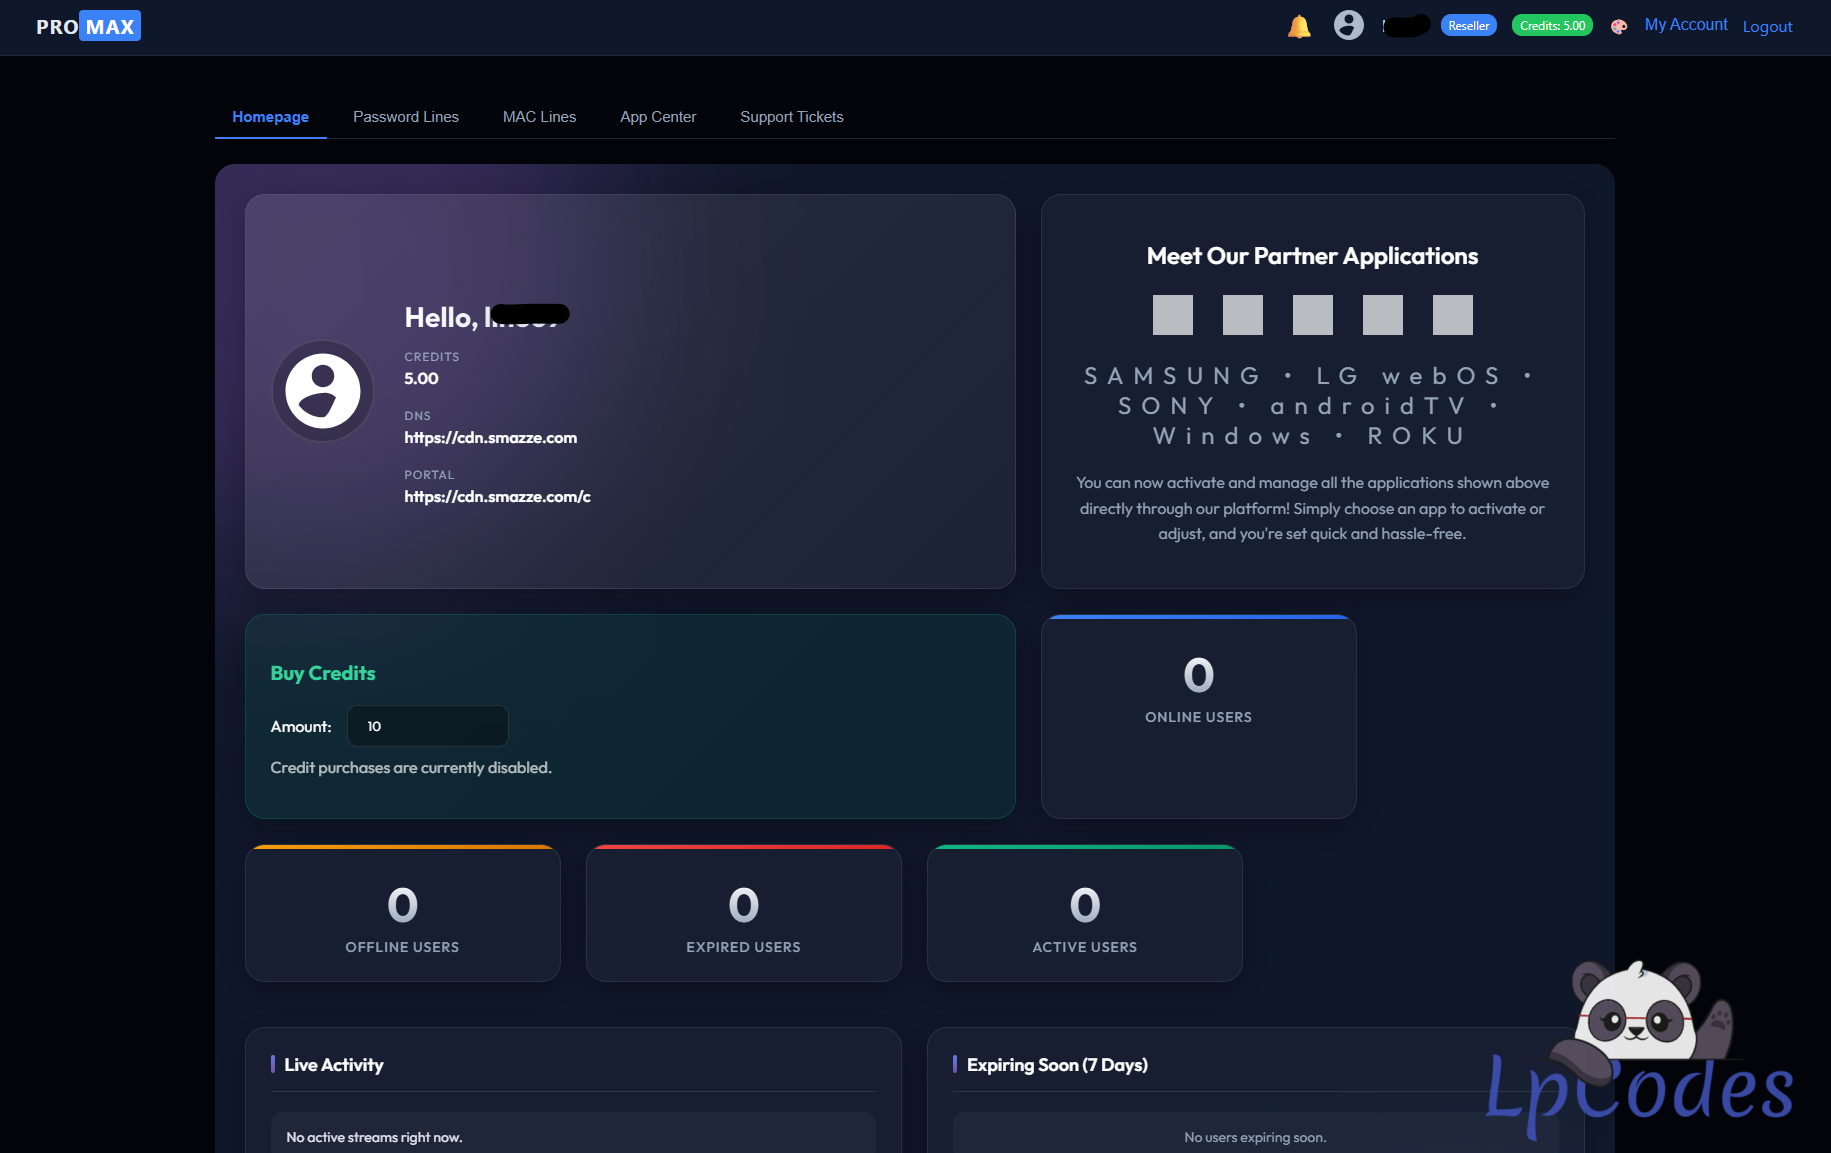
Task: Go to the App Center tab
Action: coord(657,117)
